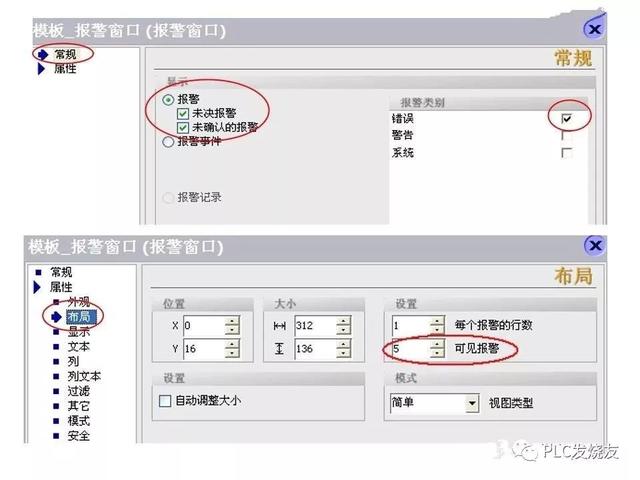Uncheck the 未决报警 checkbox
Screen dimensions: 640x480
182,113
